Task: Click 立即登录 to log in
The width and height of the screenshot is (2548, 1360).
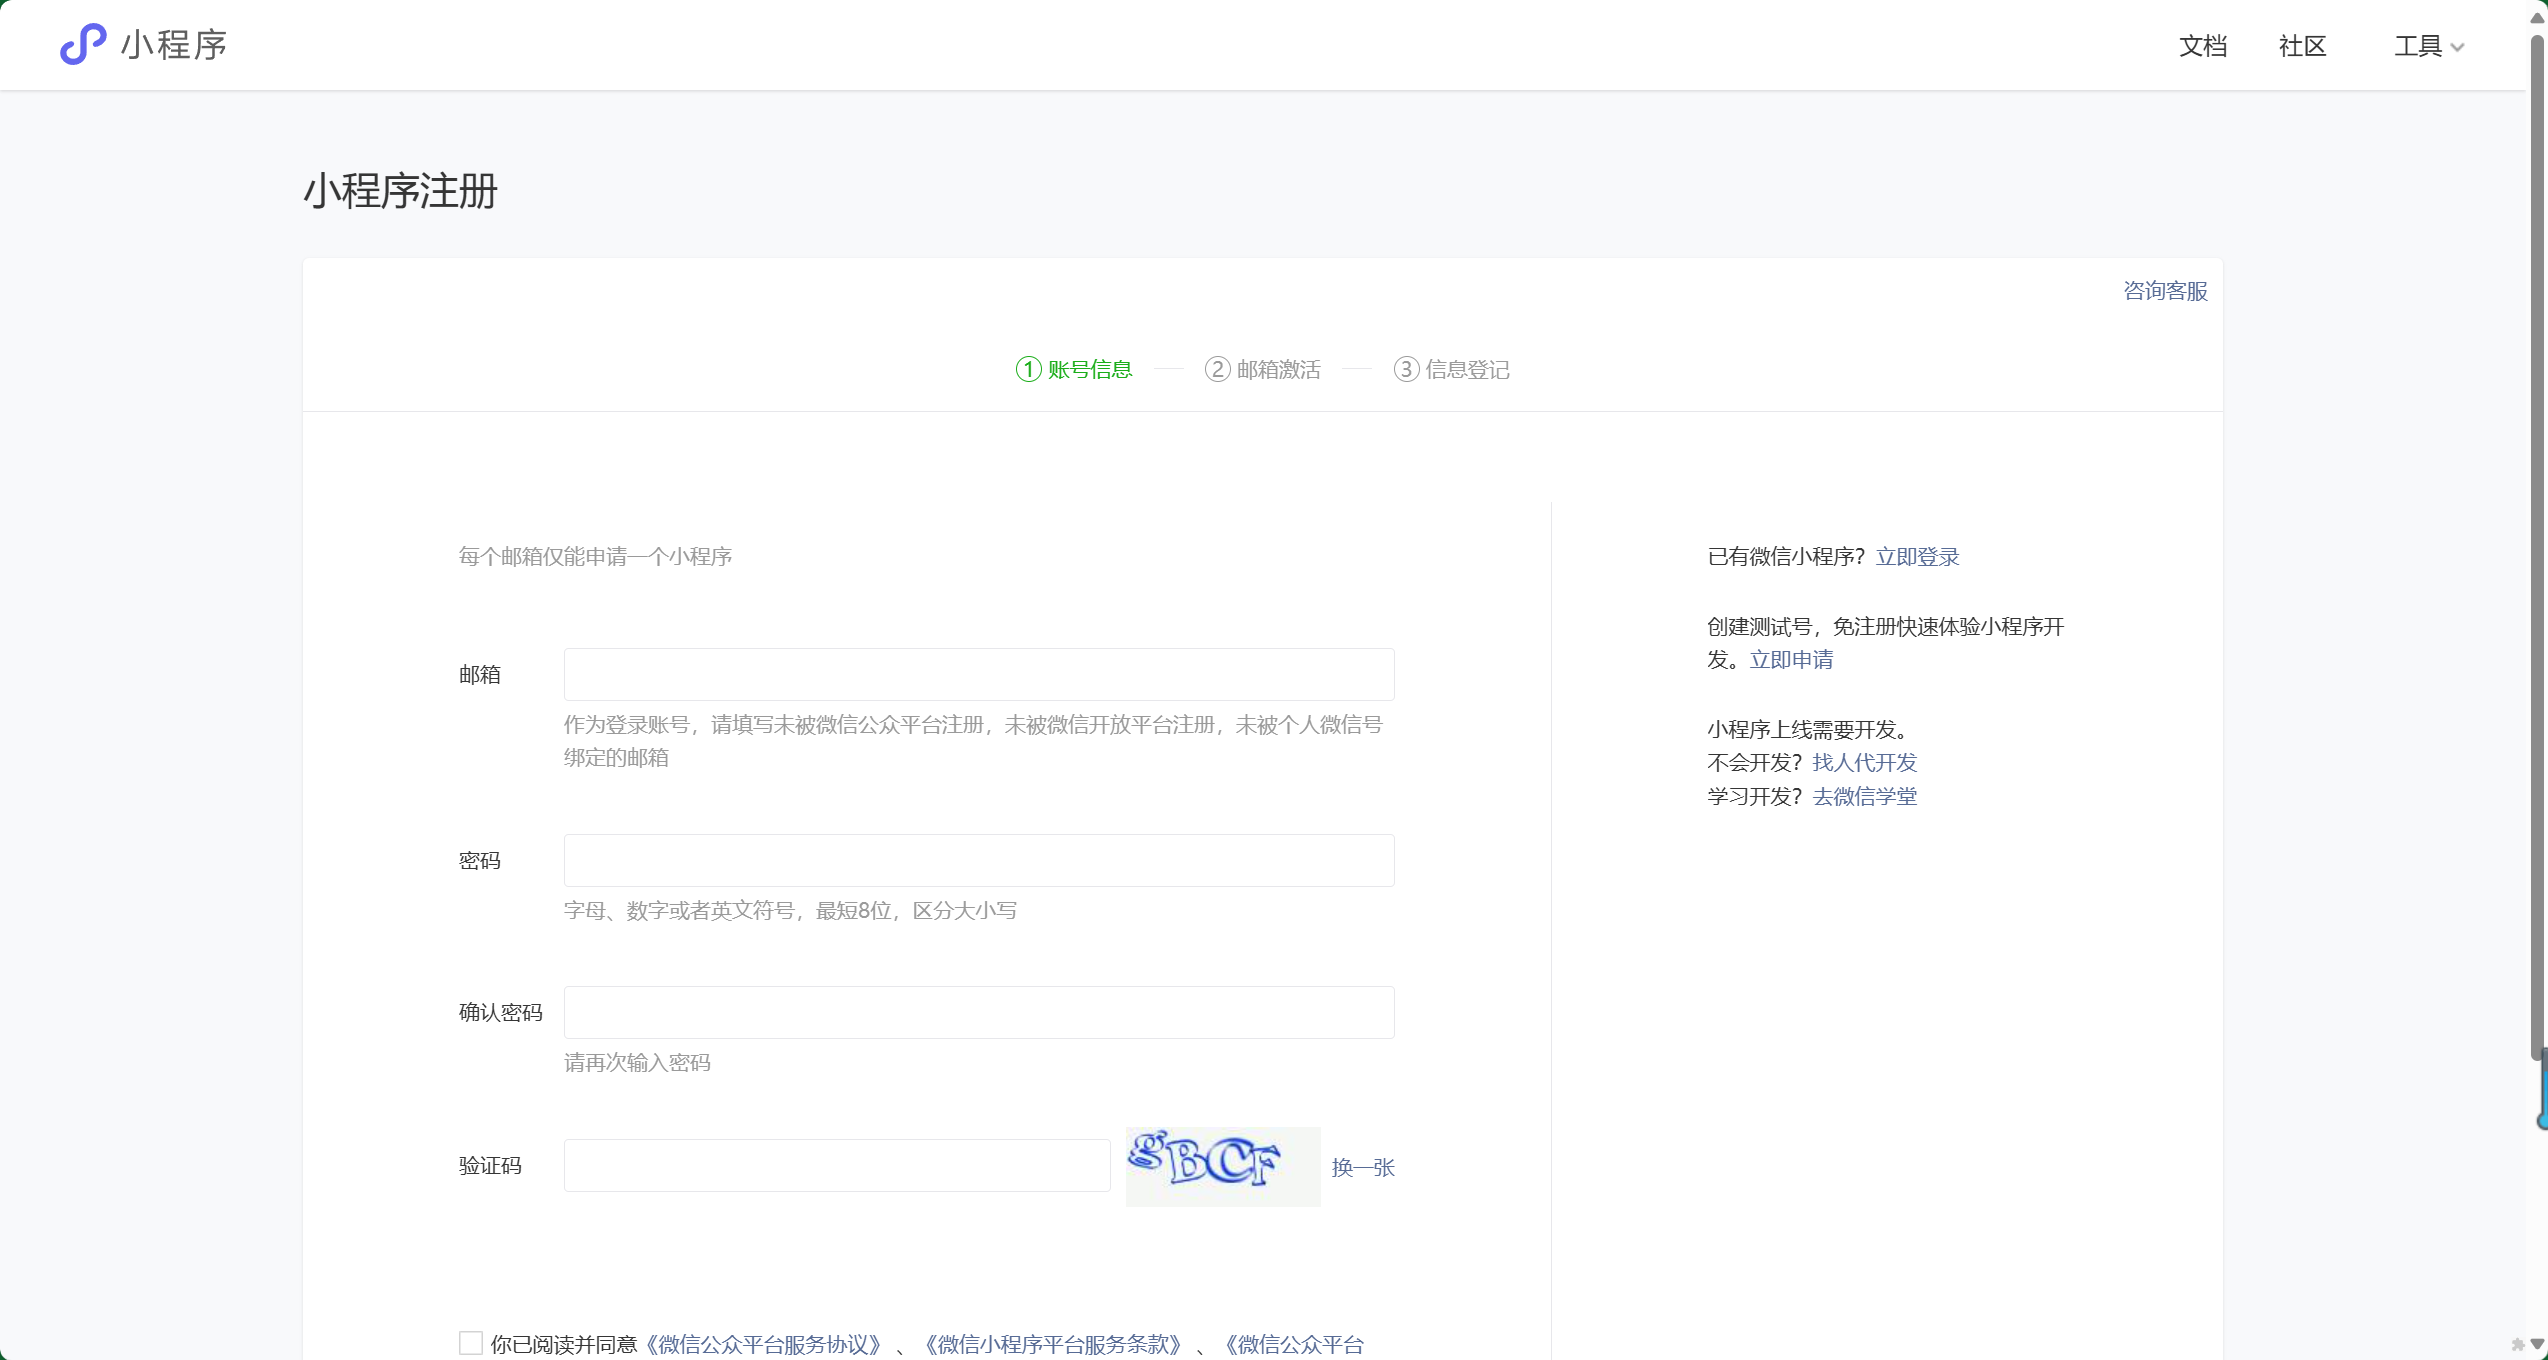Action: click(x=1917, y=556)
